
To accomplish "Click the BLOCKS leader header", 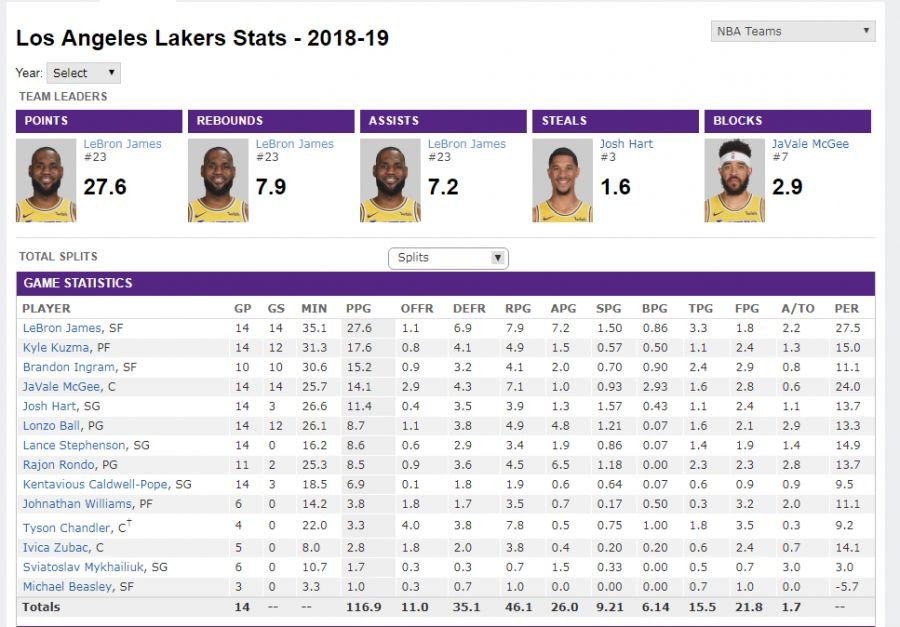I will tap(788, 121).
